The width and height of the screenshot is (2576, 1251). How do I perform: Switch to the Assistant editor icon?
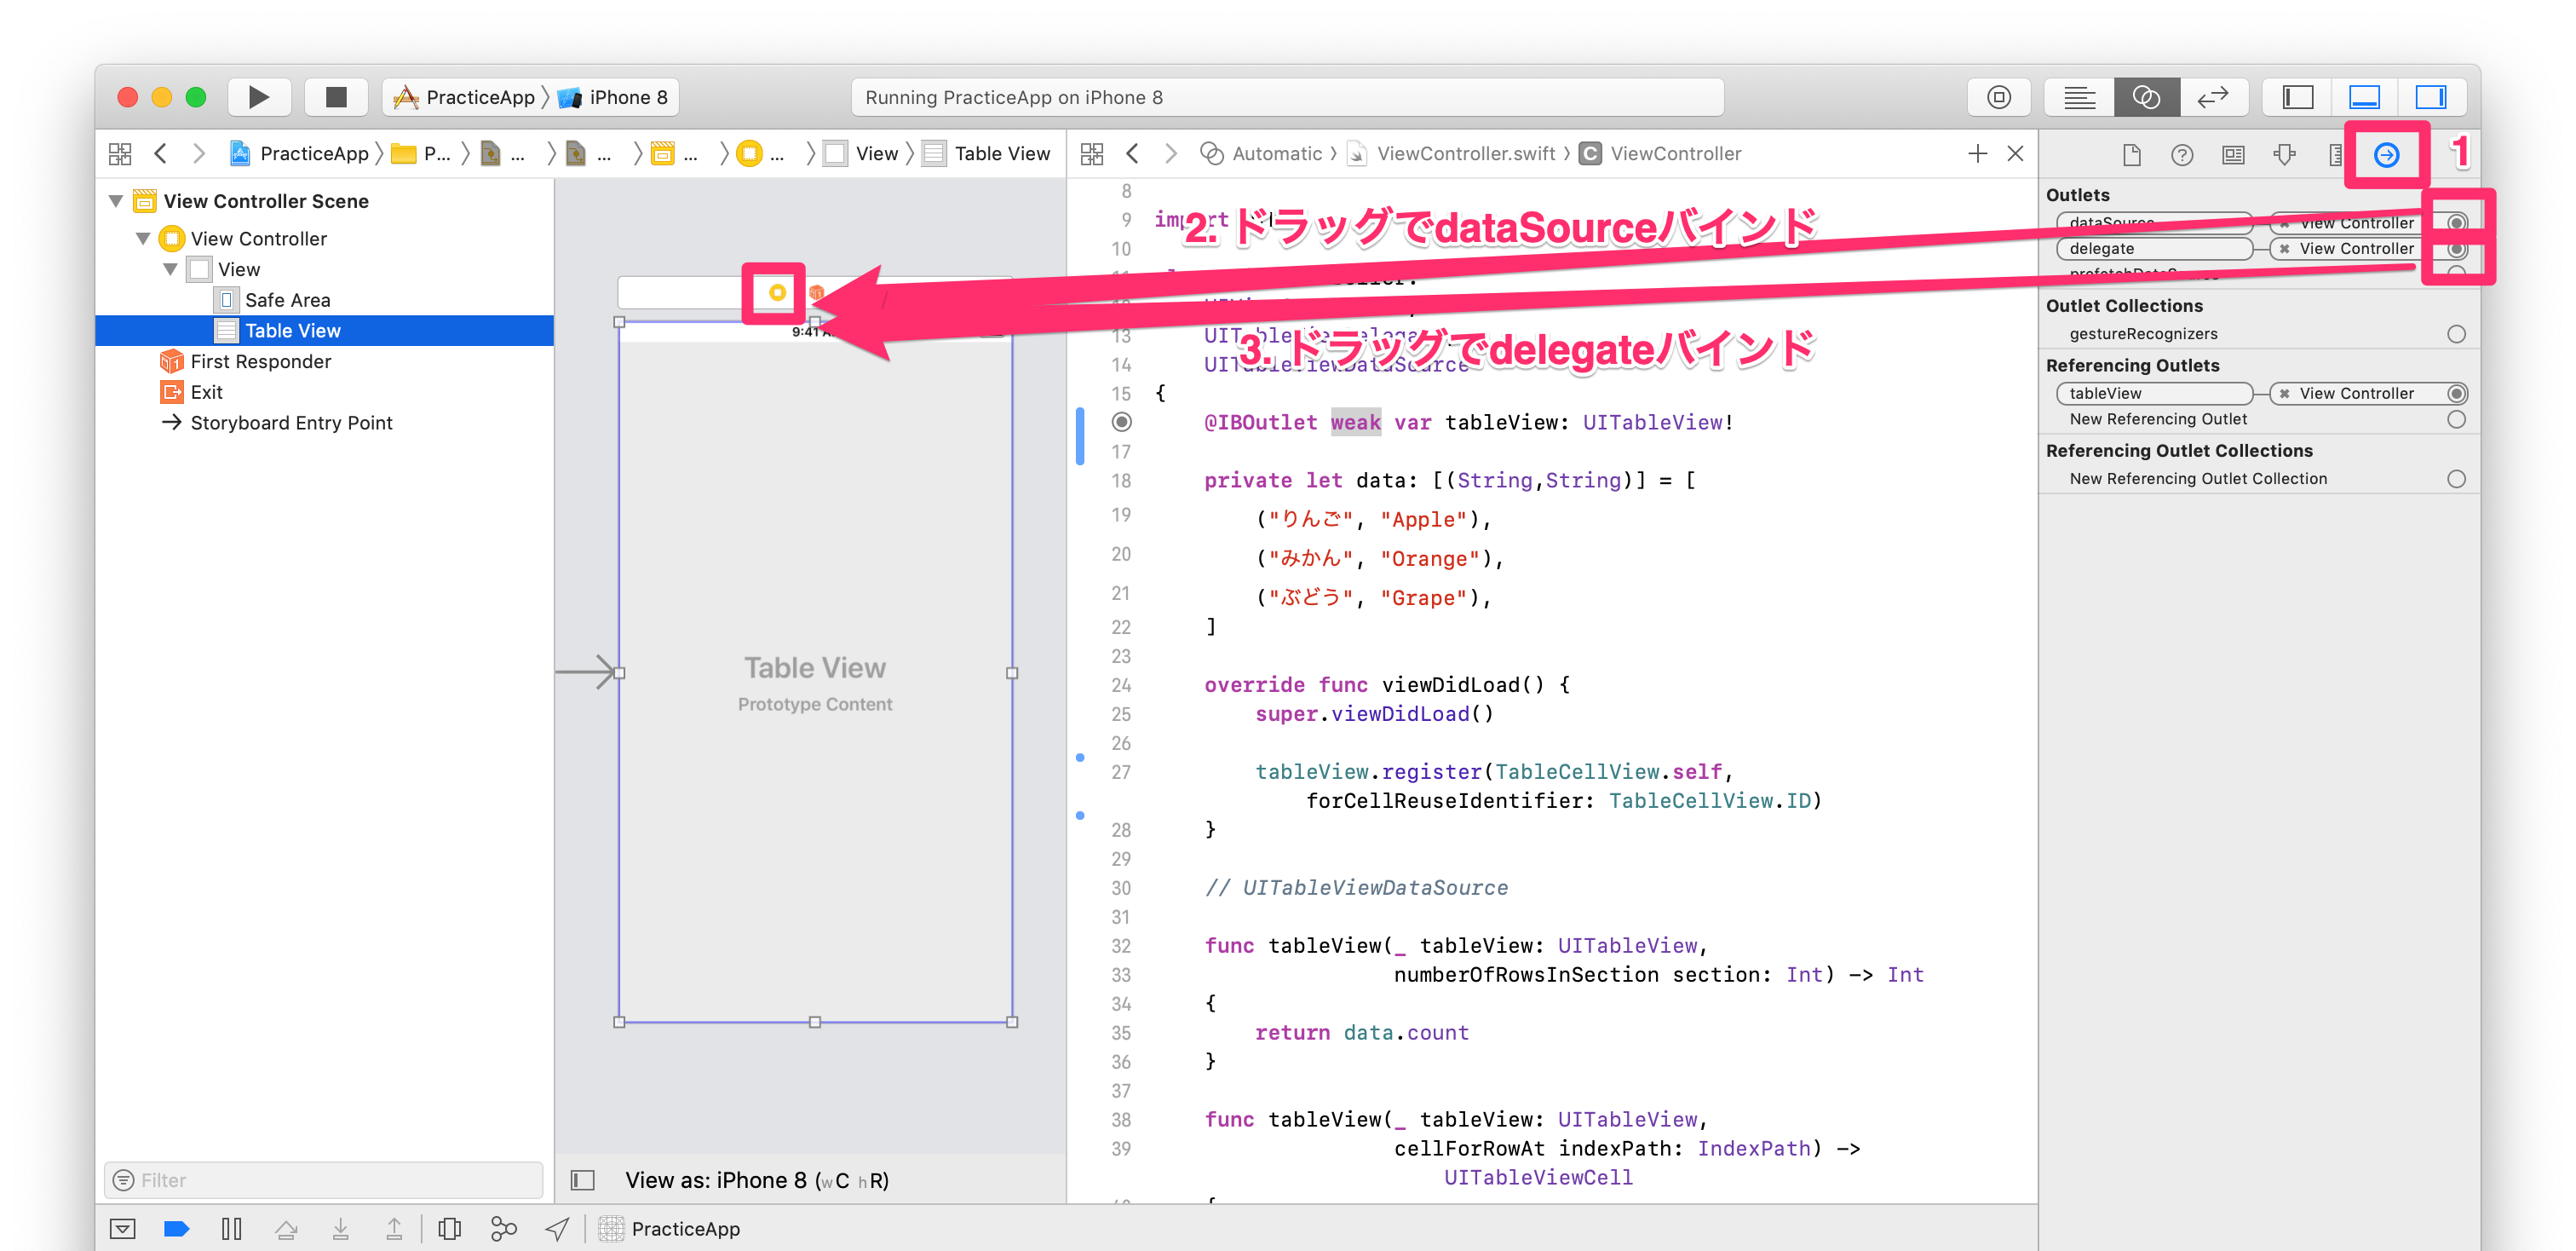coord(2146,97)
